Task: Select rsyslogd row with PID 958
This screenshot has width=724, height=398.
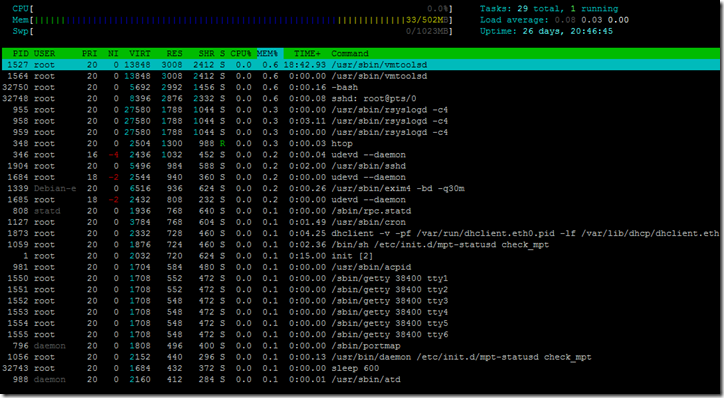Action: [x=361, y=121]
